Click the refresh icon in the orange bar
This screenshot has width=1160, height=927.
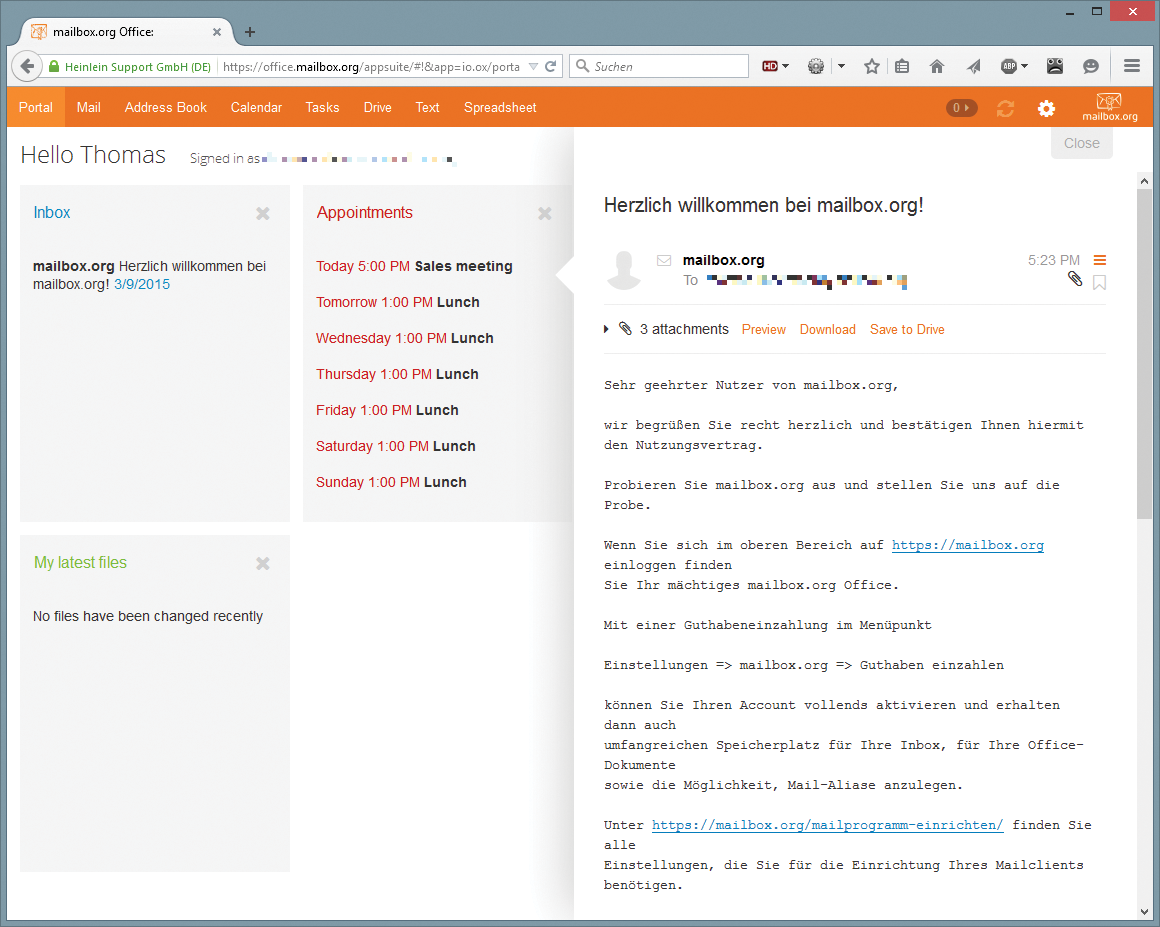[1005, 108]
